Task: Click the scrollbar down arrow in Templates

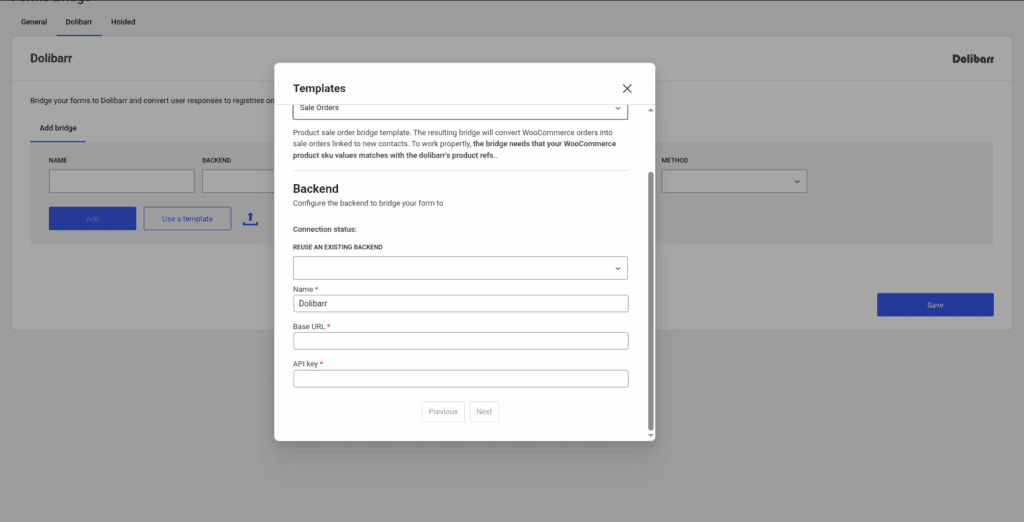Action: pos(650,434)
